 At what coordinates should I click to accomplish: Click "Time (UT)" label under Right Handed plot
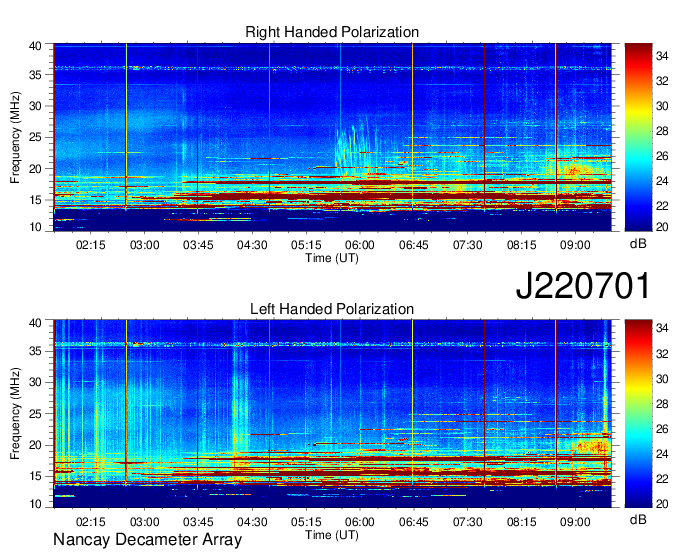click(x=332, y=258)
